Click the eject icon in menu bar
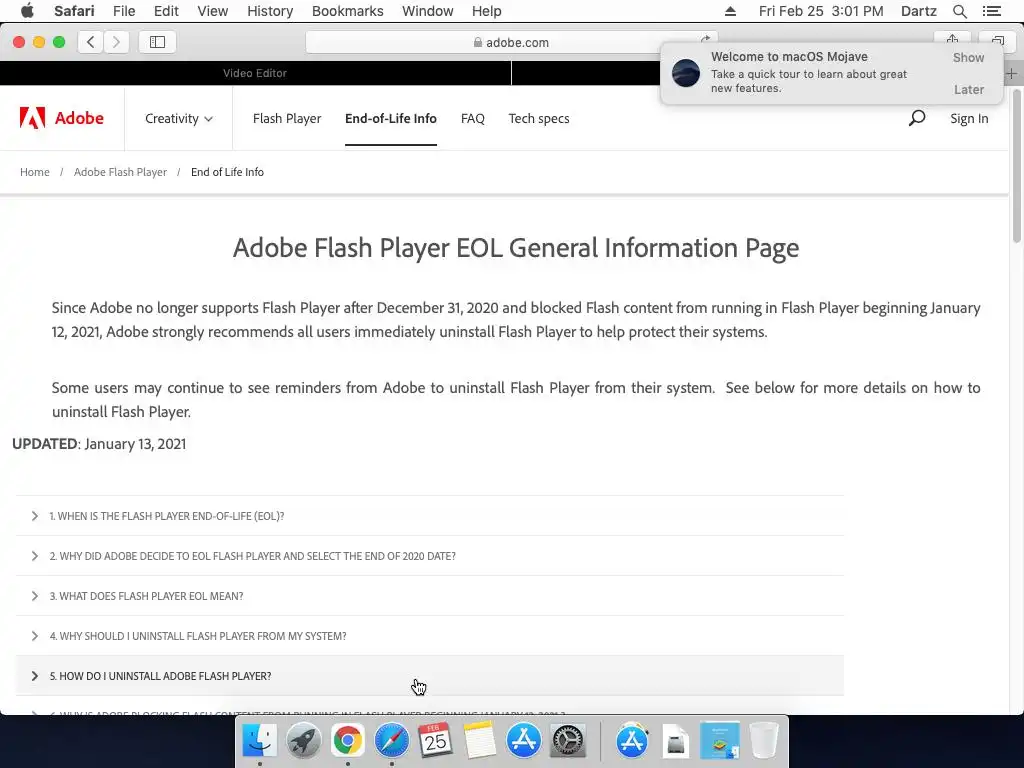 [730, 11]
